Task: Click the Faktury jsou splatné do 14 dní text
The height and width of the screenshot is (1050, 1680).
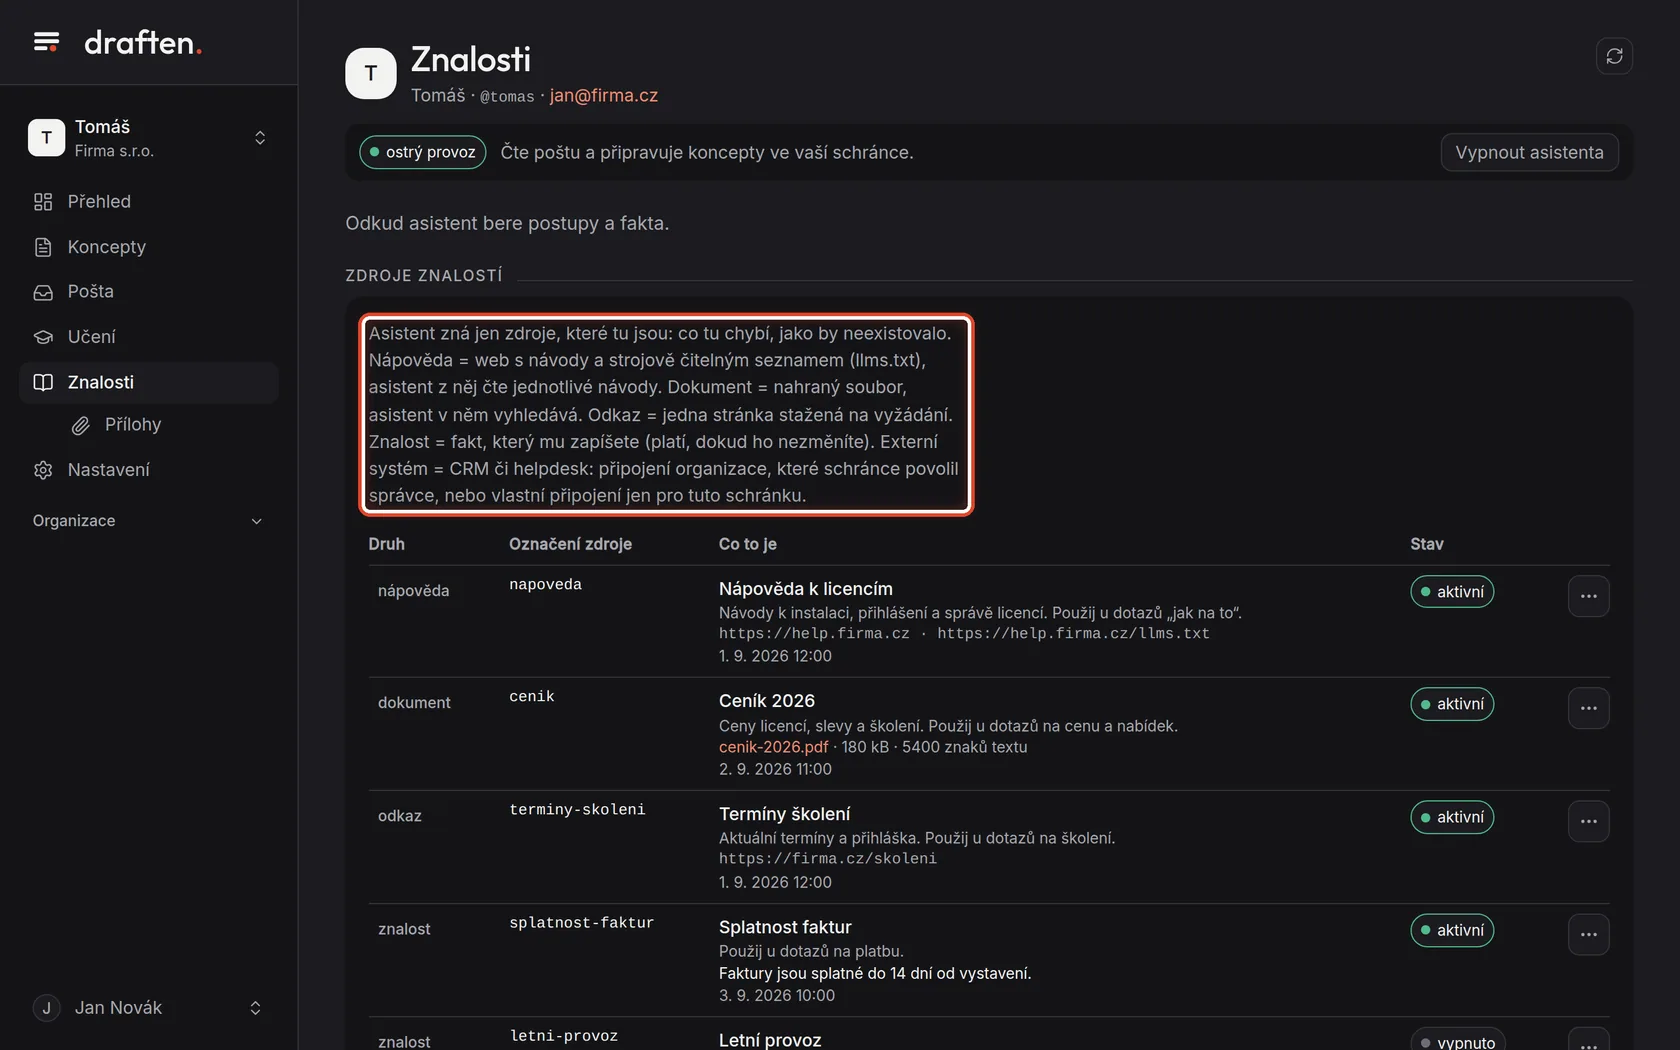Action: [x=875, y=974]
